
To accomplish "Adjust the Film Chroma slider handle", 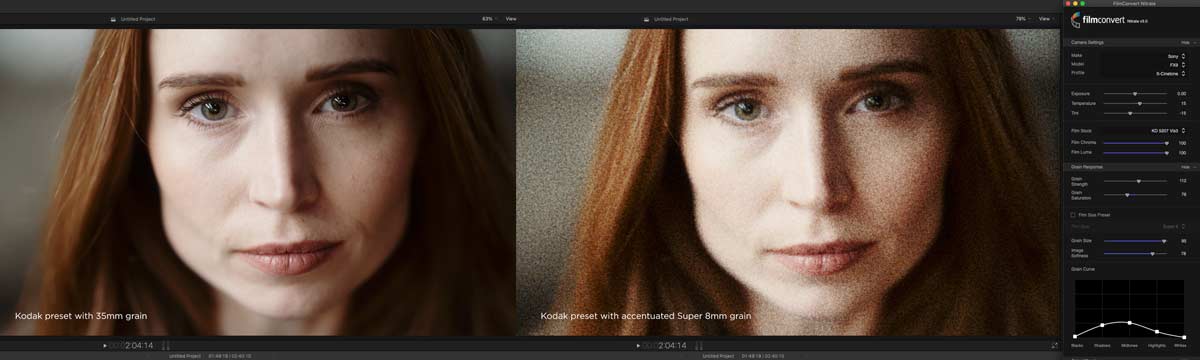I will point(1166,142).
